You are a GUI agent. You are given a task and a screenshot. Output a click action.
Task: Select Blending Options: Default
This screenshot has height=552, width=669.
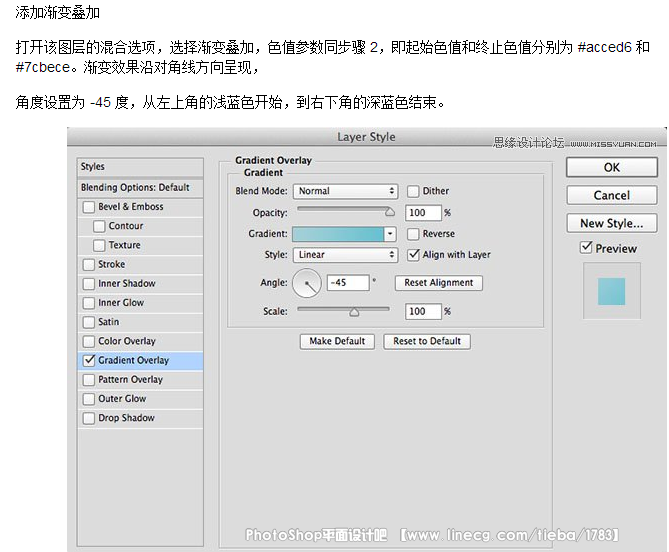135,188
